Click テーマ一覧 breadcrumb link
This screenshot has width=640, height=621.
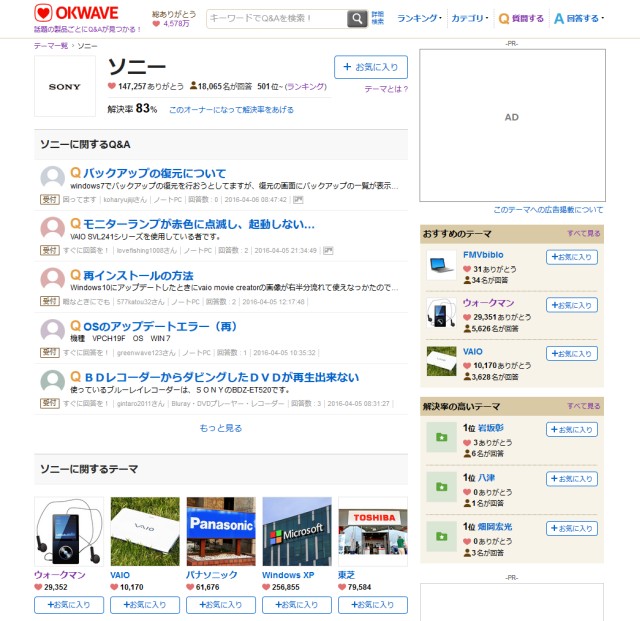click(51, 46)
